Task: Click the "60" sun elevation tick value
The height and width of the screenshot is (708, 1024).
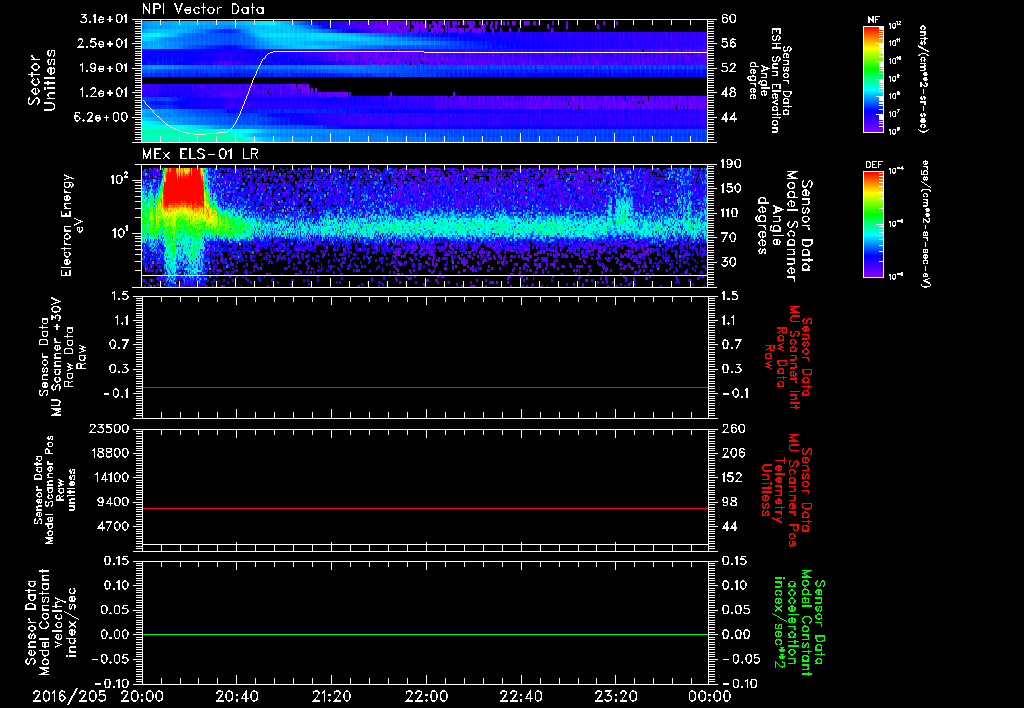Action: pyautogui.click(x=728, y=19)
